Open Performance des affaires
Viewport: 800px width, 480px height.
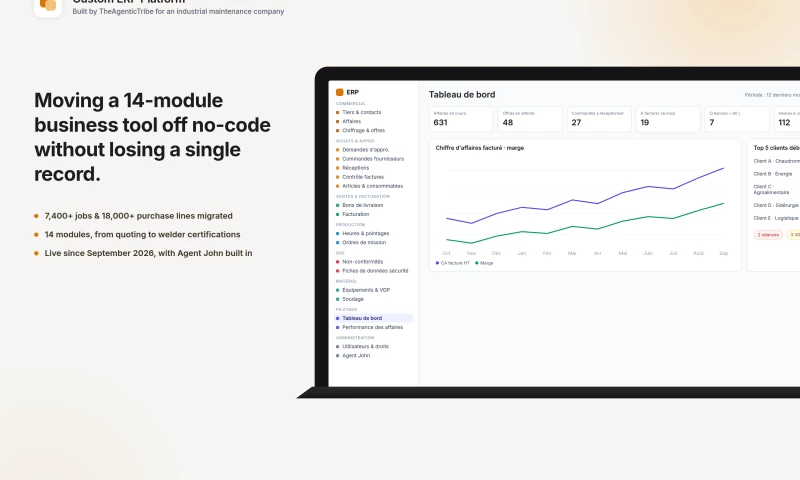tap(372, 327)
